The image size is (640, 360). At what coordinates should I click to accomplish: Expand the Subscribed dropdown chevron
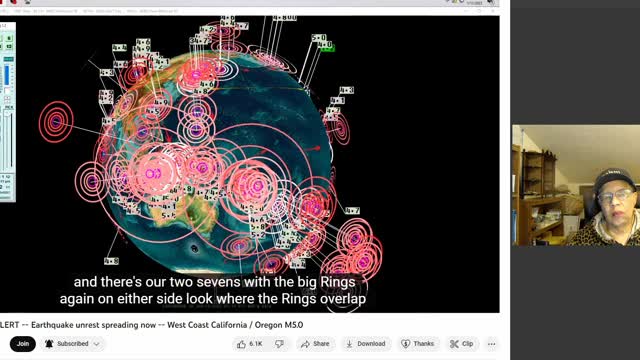pos(97,344)
